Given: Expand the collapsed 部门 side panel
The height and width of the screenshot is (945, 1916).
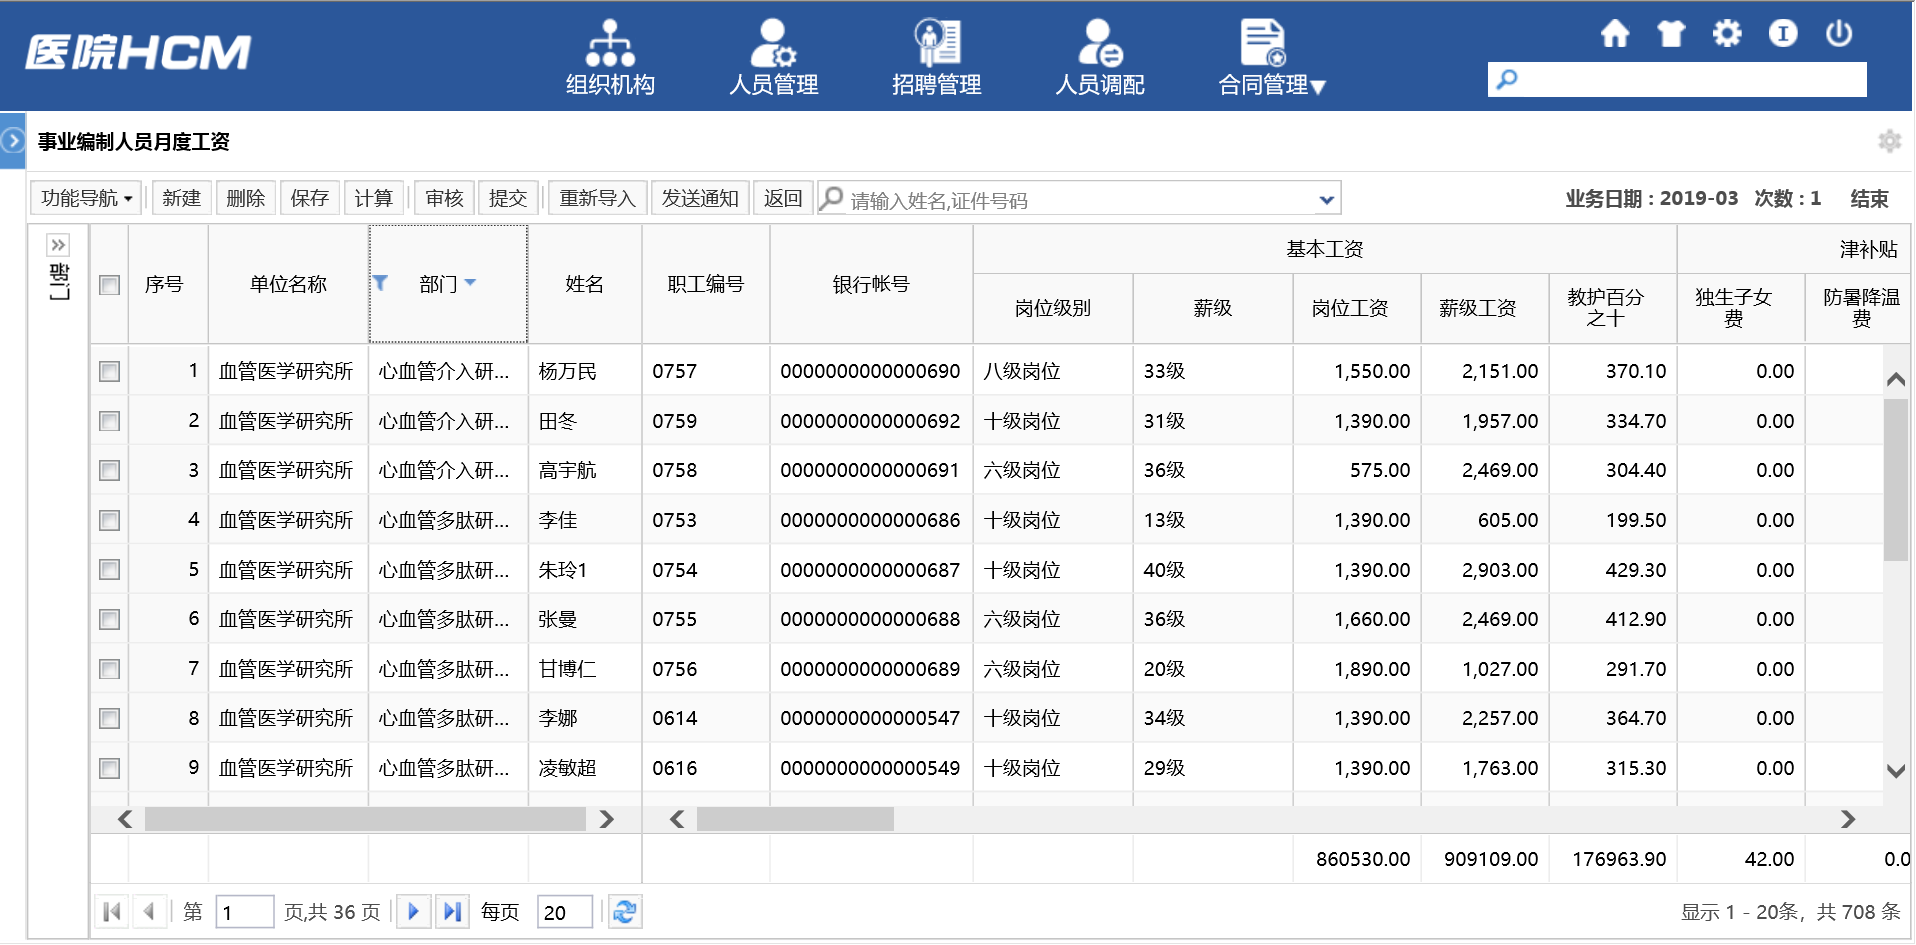Looking at the screenshot, I should point(58,245).
